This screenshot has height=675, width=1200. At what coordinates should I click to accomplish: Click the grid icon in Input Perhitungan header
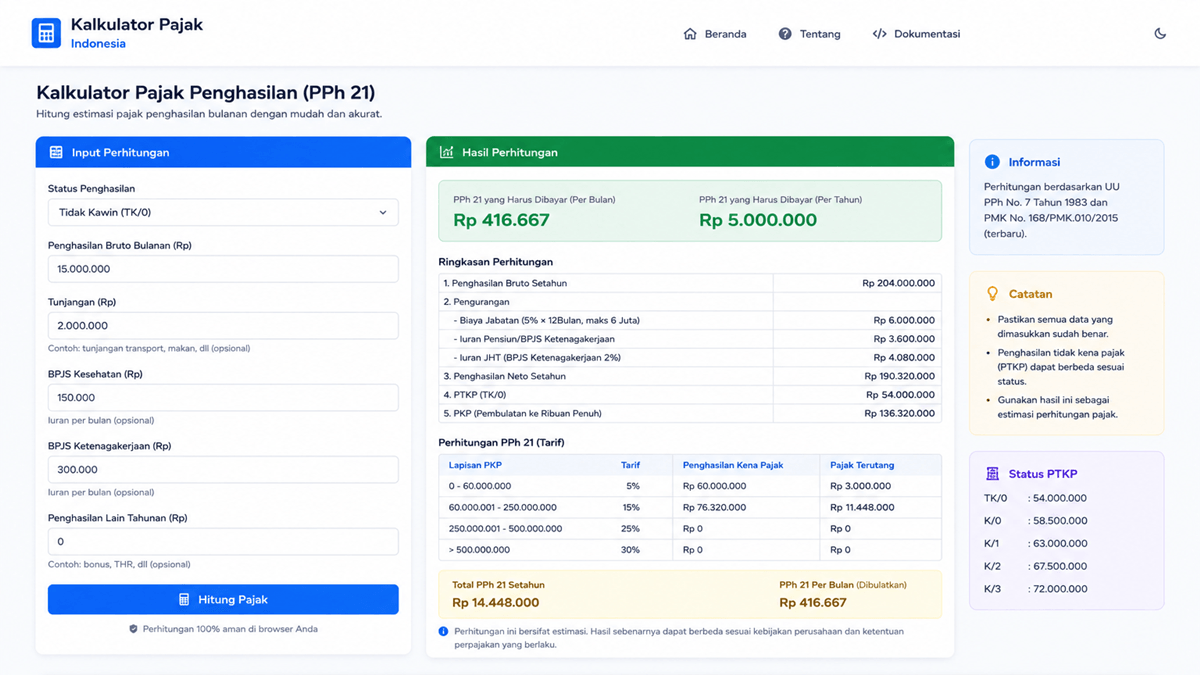(x=56, y=153)
